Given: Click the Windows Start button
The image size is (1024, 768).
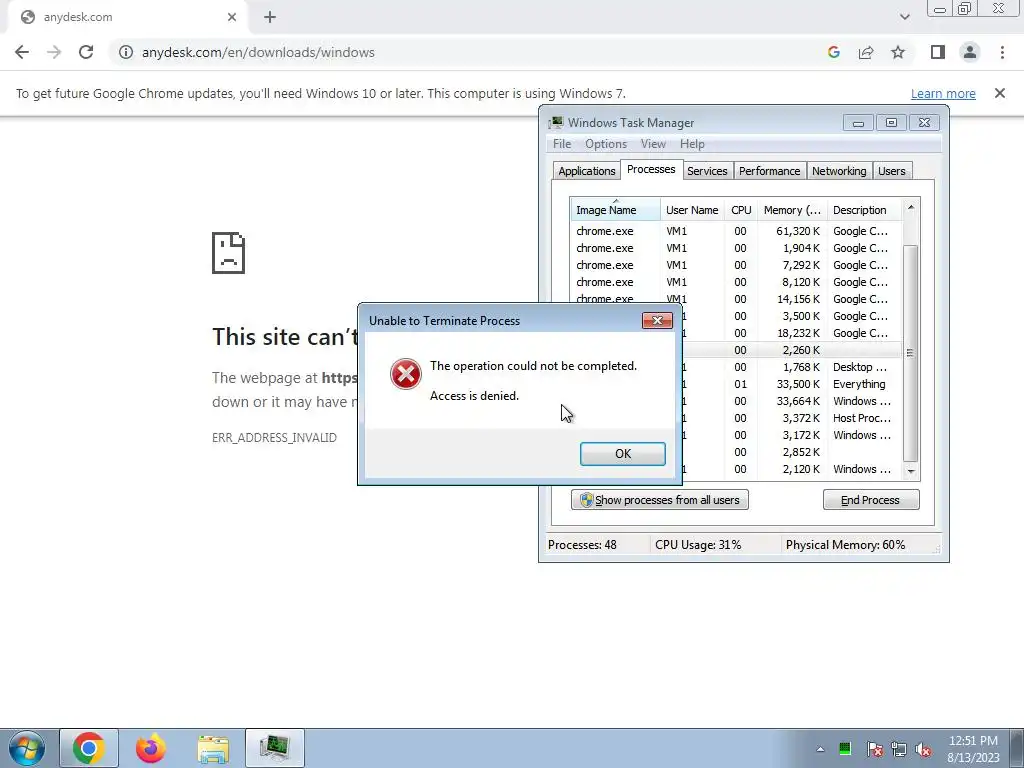Looking at the screenshot, I should [27, 748].
